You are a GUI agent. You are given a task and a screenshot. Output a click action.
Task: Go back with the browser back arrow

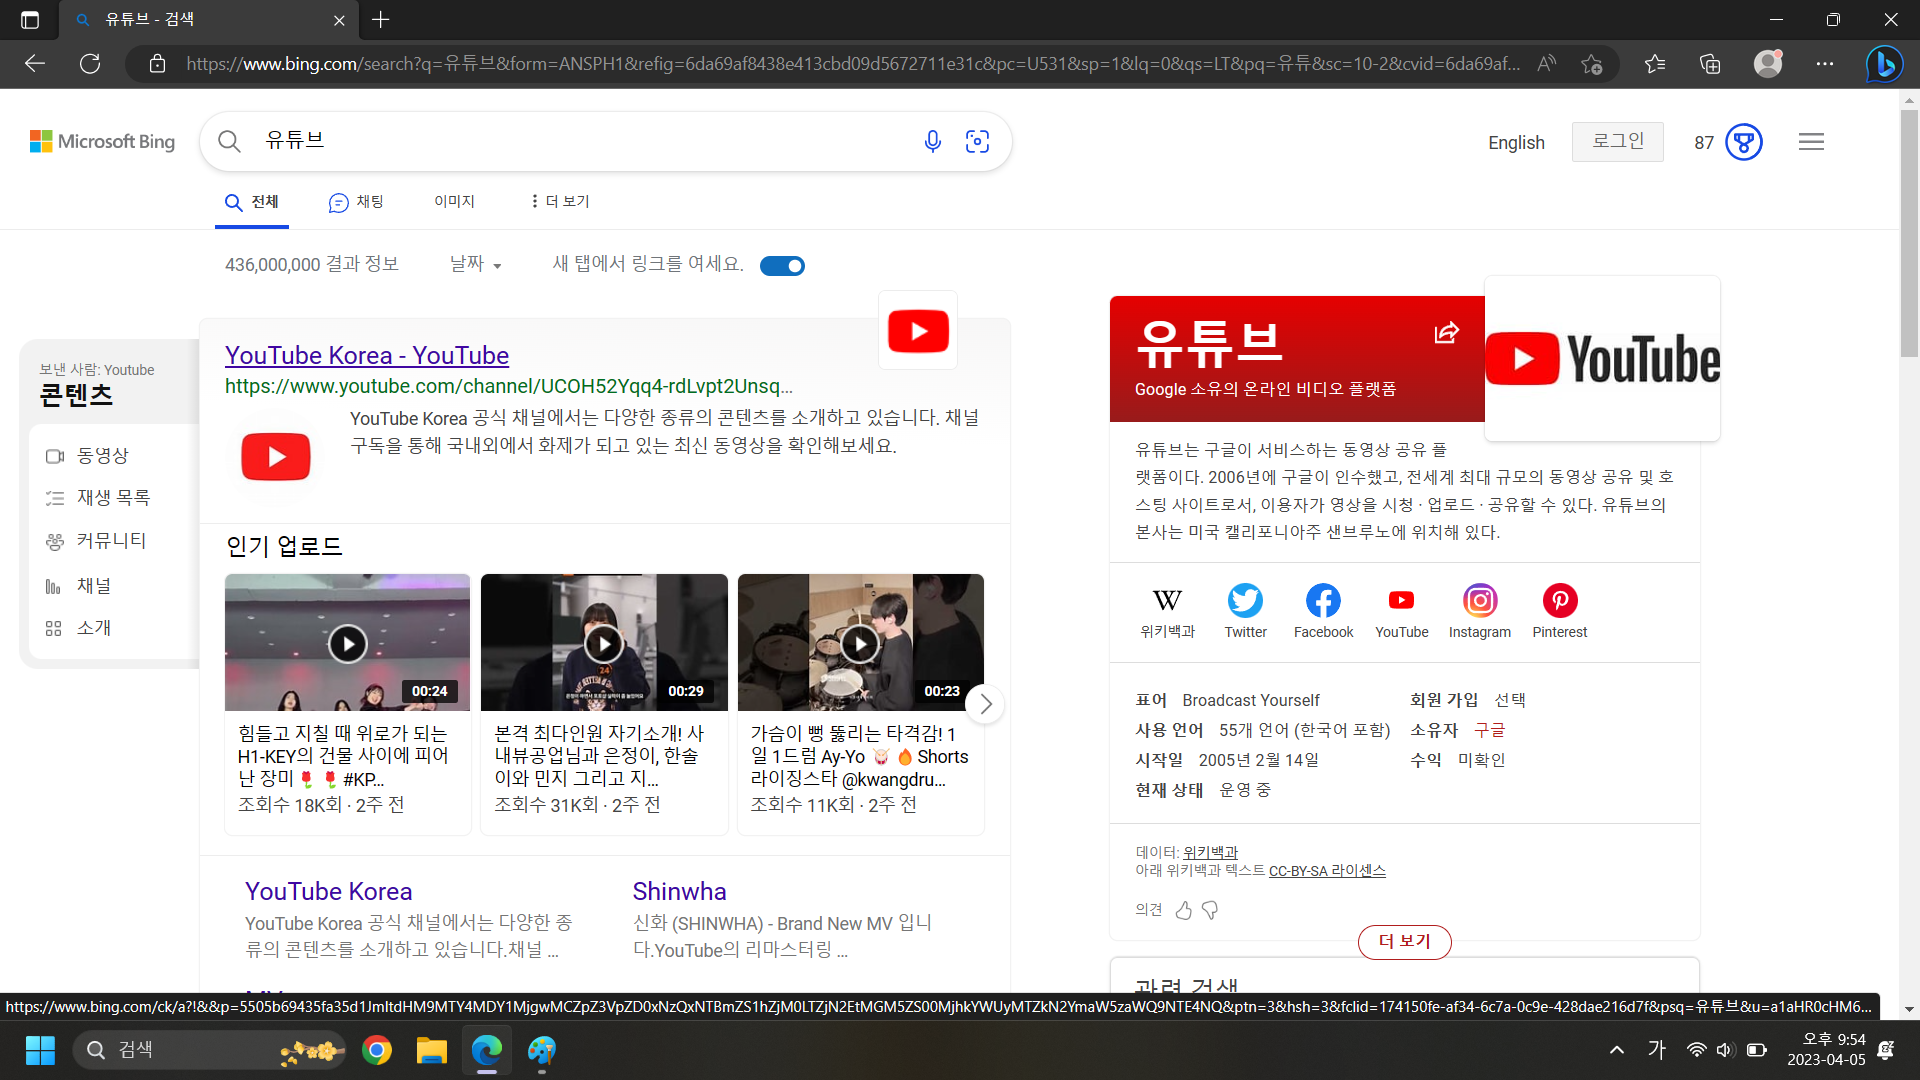click(x=35, y=64)
